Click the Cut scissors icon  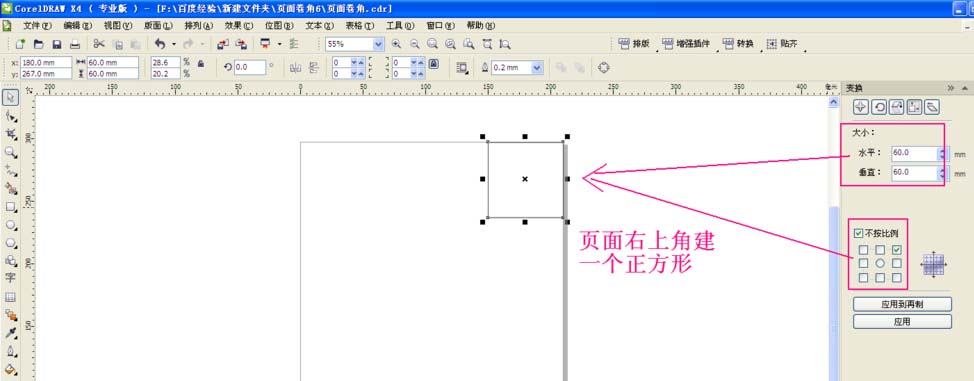point(99,44)
